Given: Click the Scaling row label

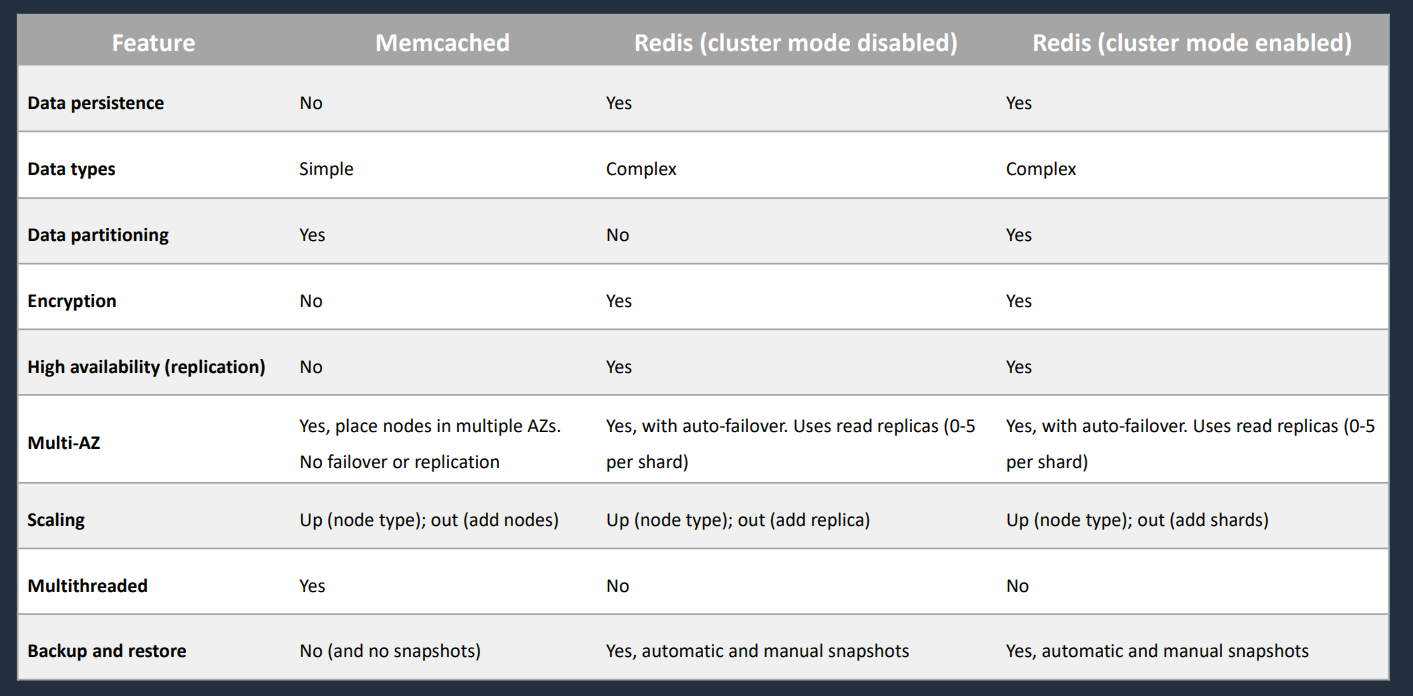Looking at the screenshot, I should 56,520.
